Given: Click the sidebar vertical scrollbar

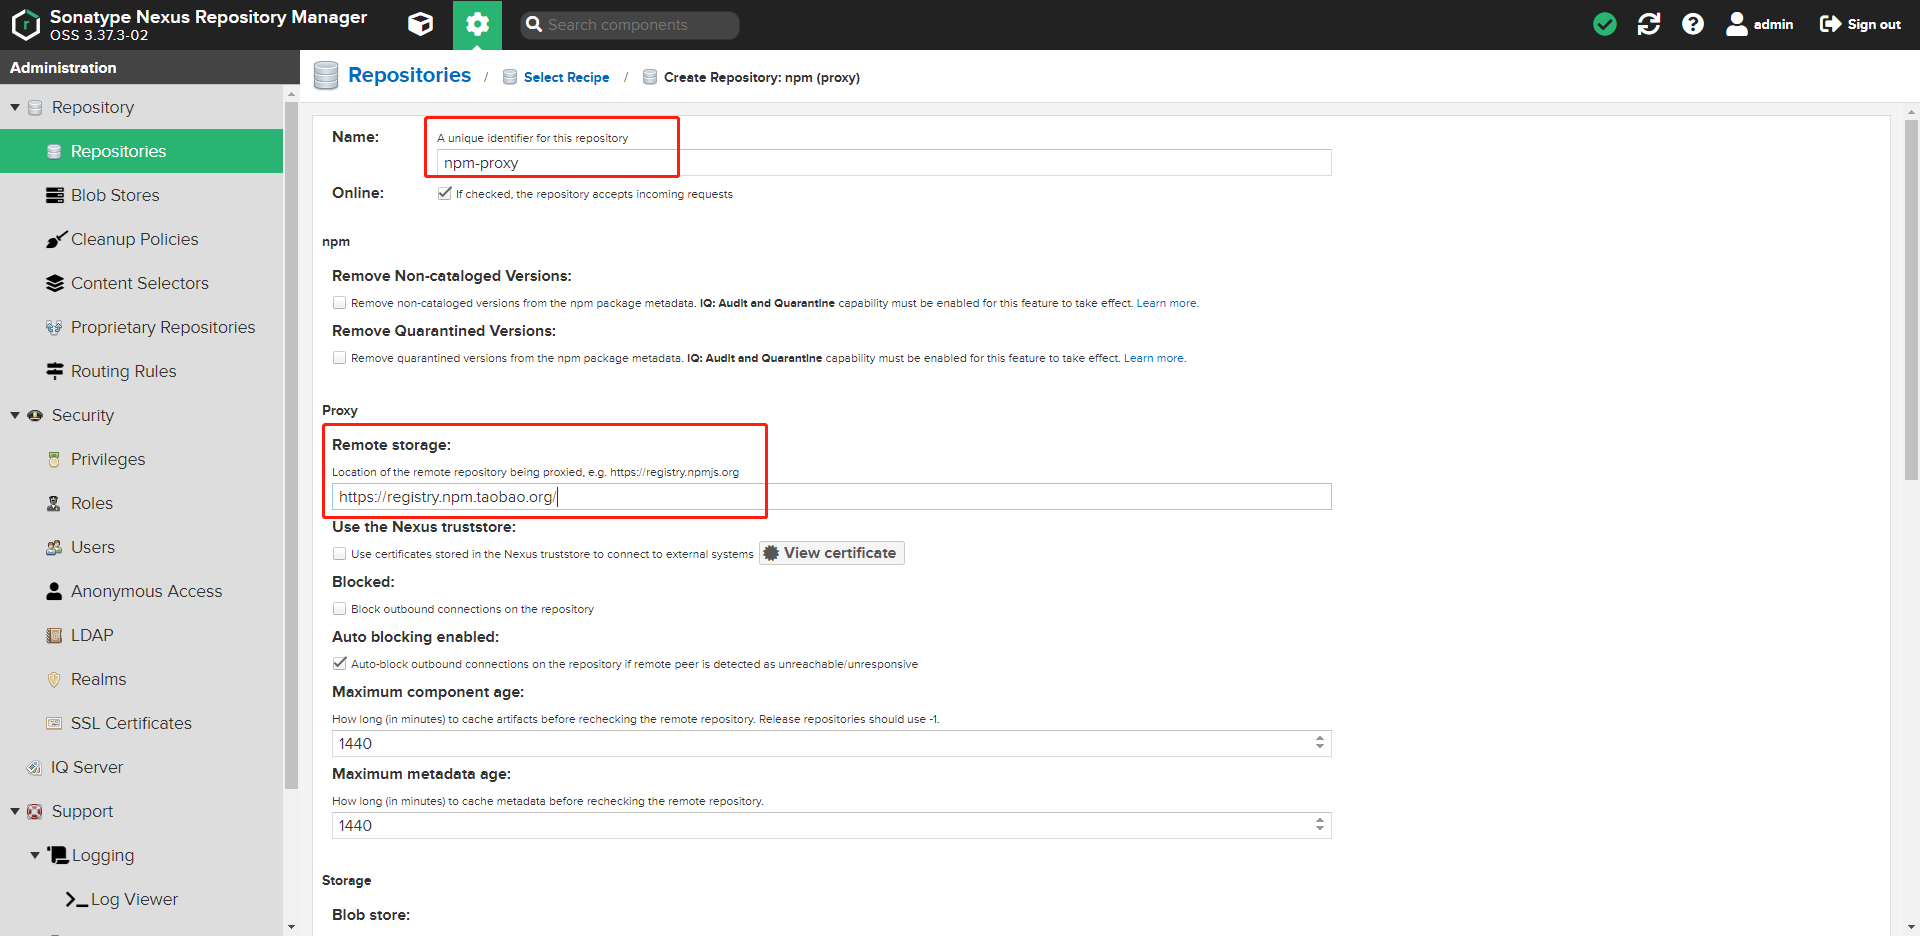Looking at the screenshot, I should [x=291, y=445].
